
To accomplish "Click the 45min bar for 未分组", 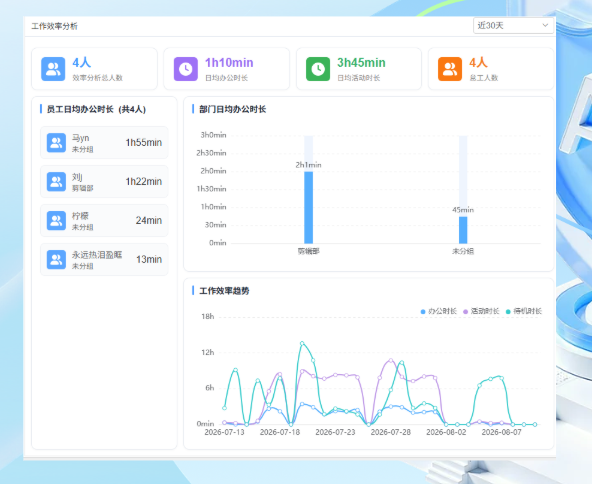I will (x=463, y=230).
